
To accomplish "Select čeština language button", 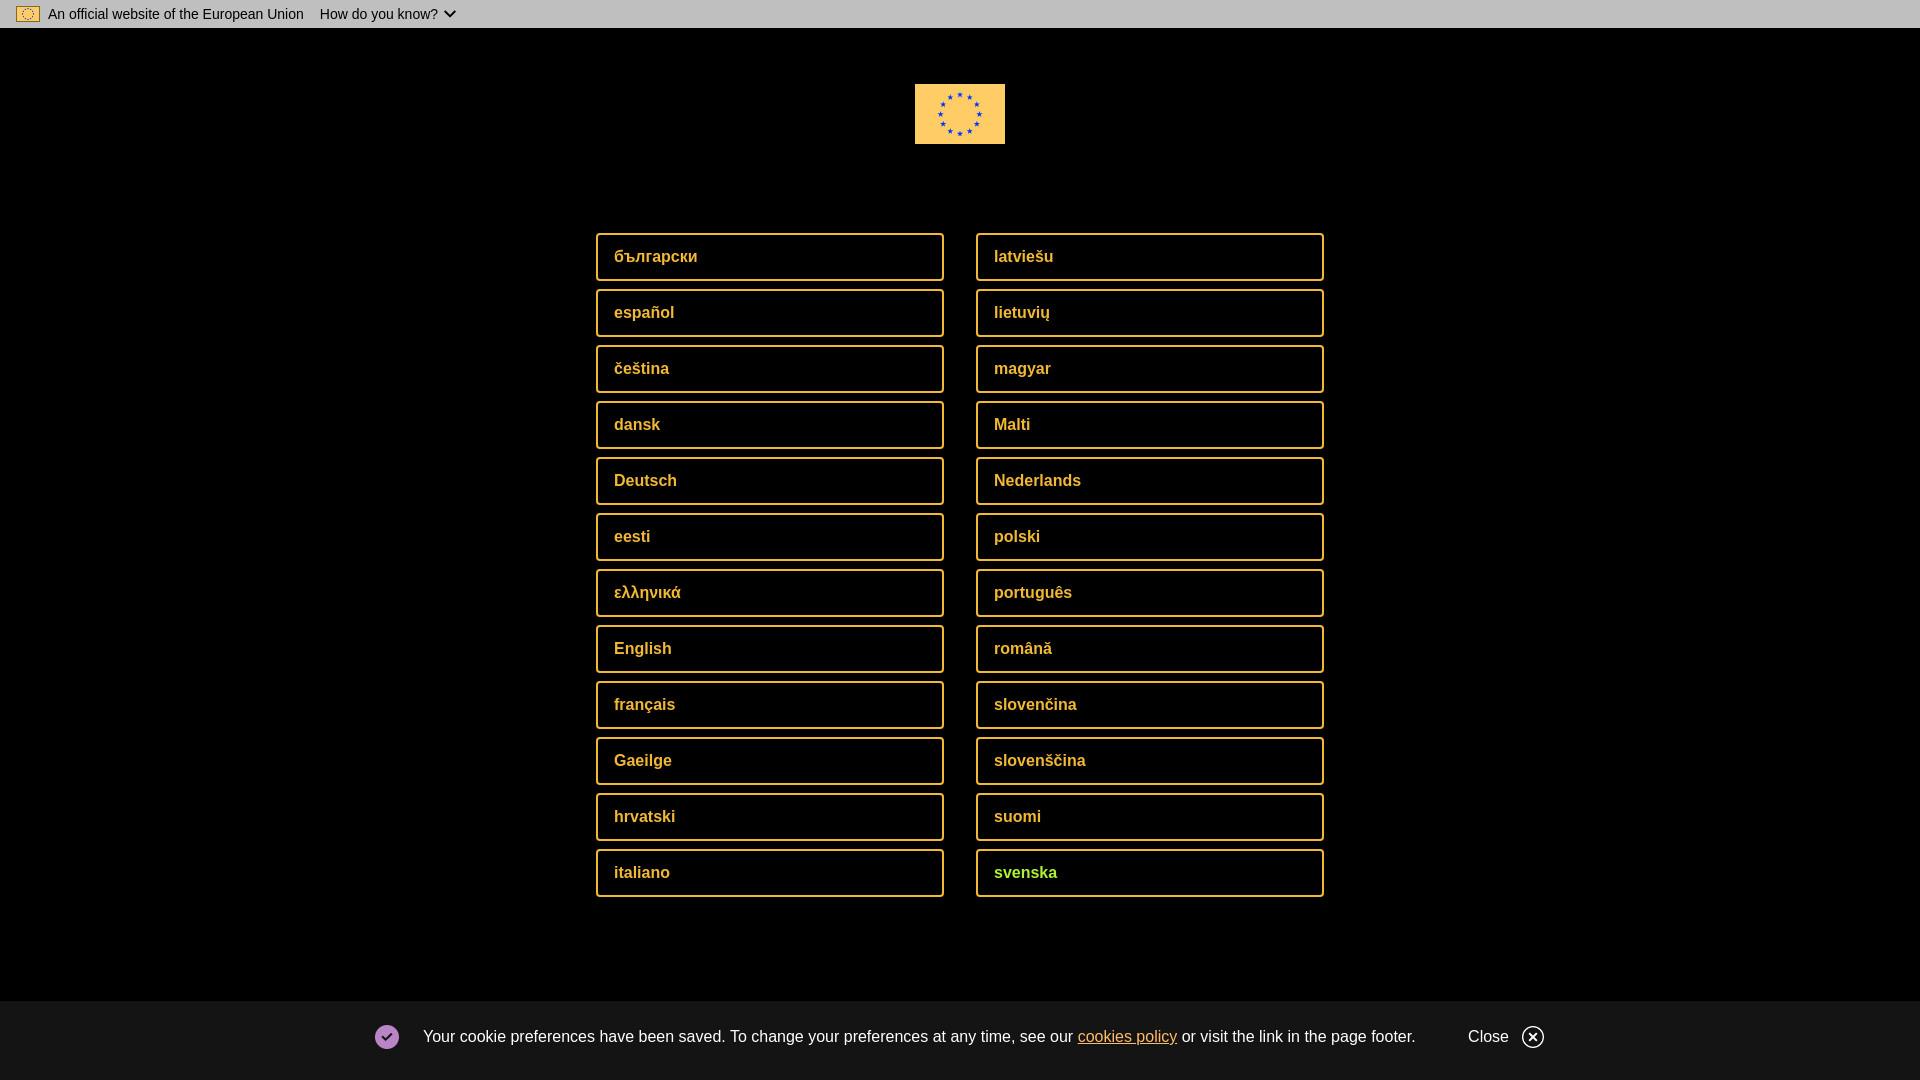I will [x=770, y=369].
